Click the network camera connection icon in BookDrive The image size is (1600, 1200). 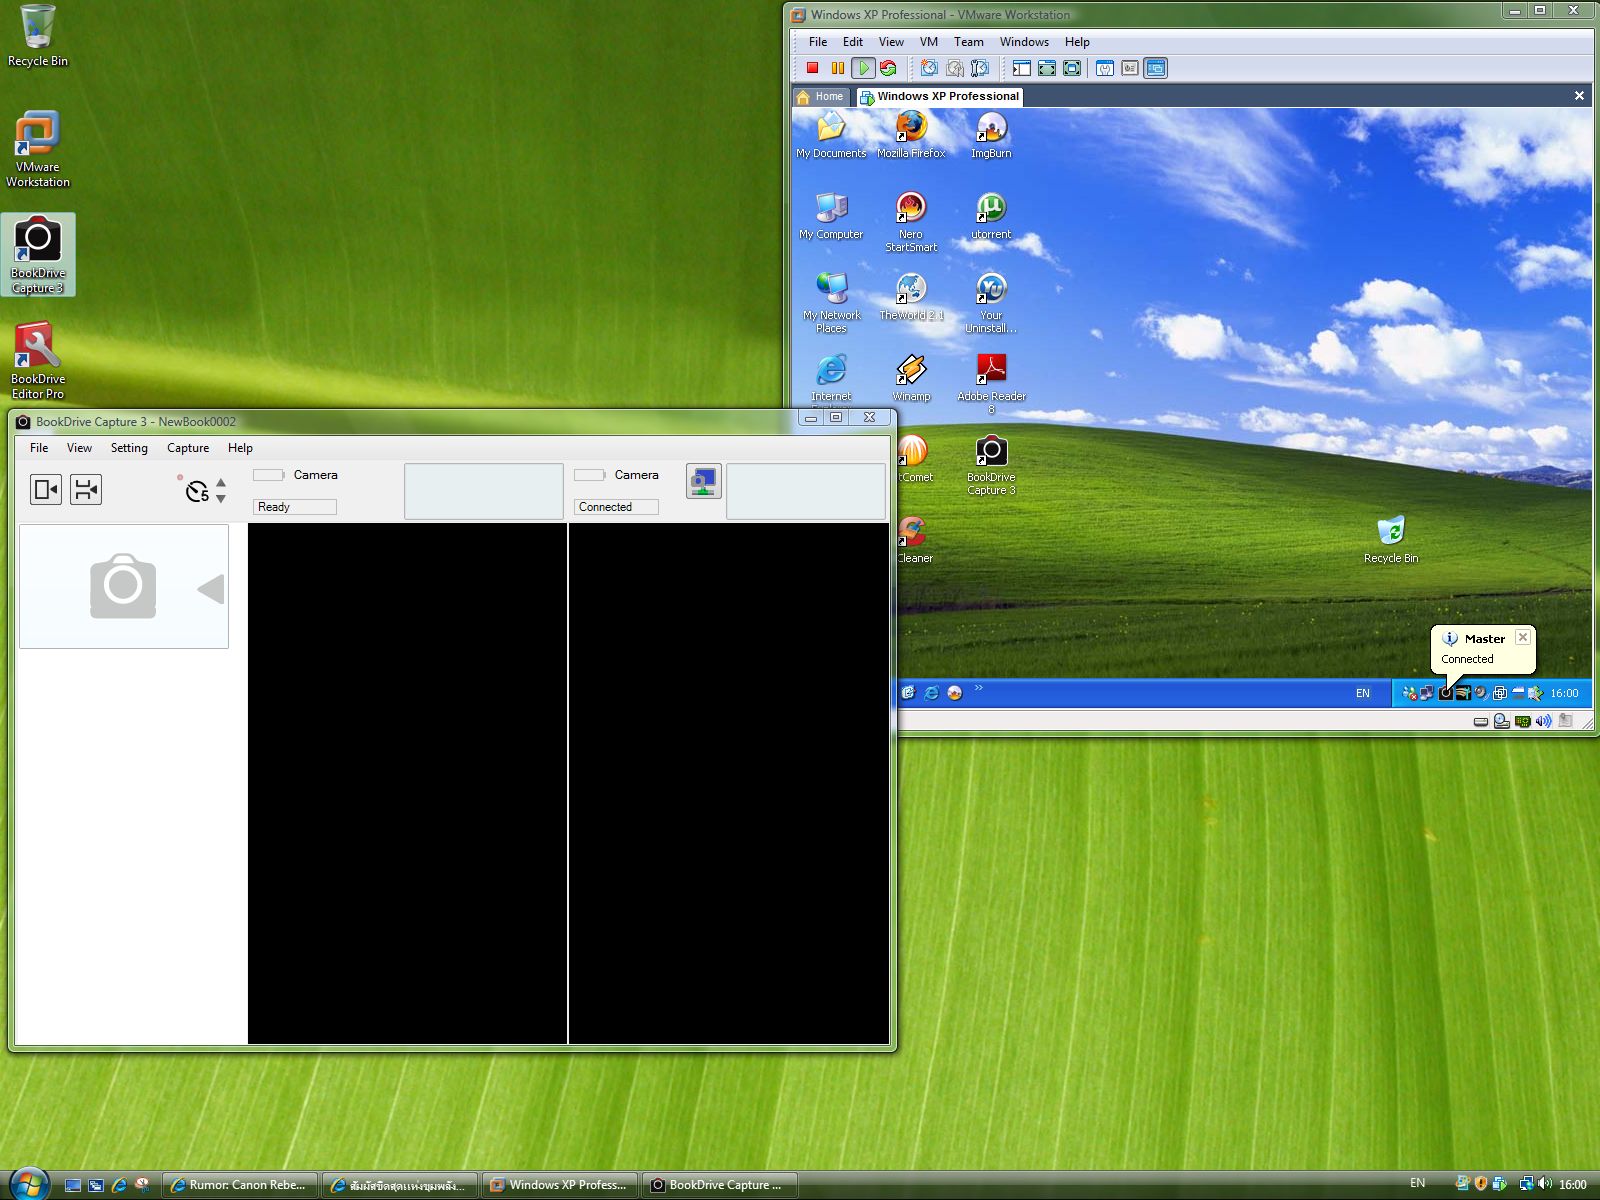pyautogui.click(x=703, y=482)
